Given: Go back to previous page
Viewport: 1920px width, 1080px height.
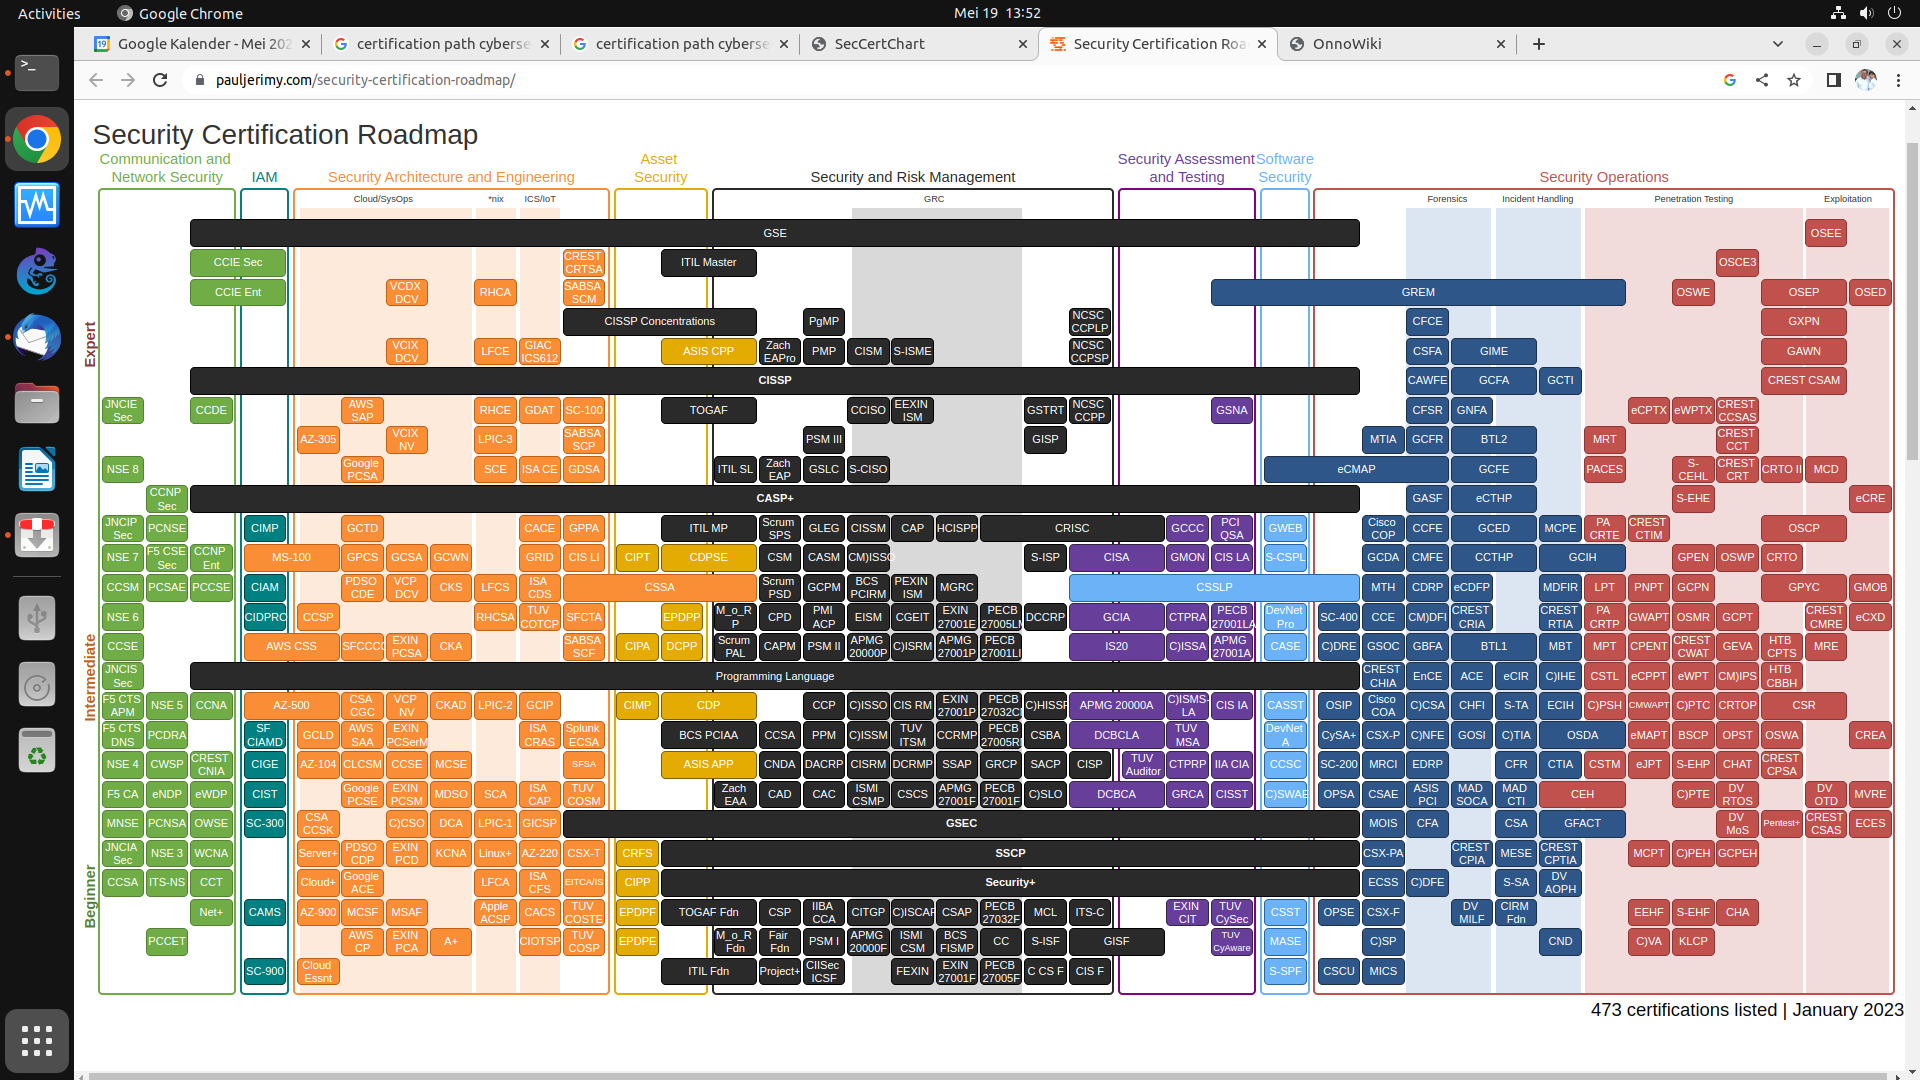Looking at the screenshot, I should tap(96, 80).
